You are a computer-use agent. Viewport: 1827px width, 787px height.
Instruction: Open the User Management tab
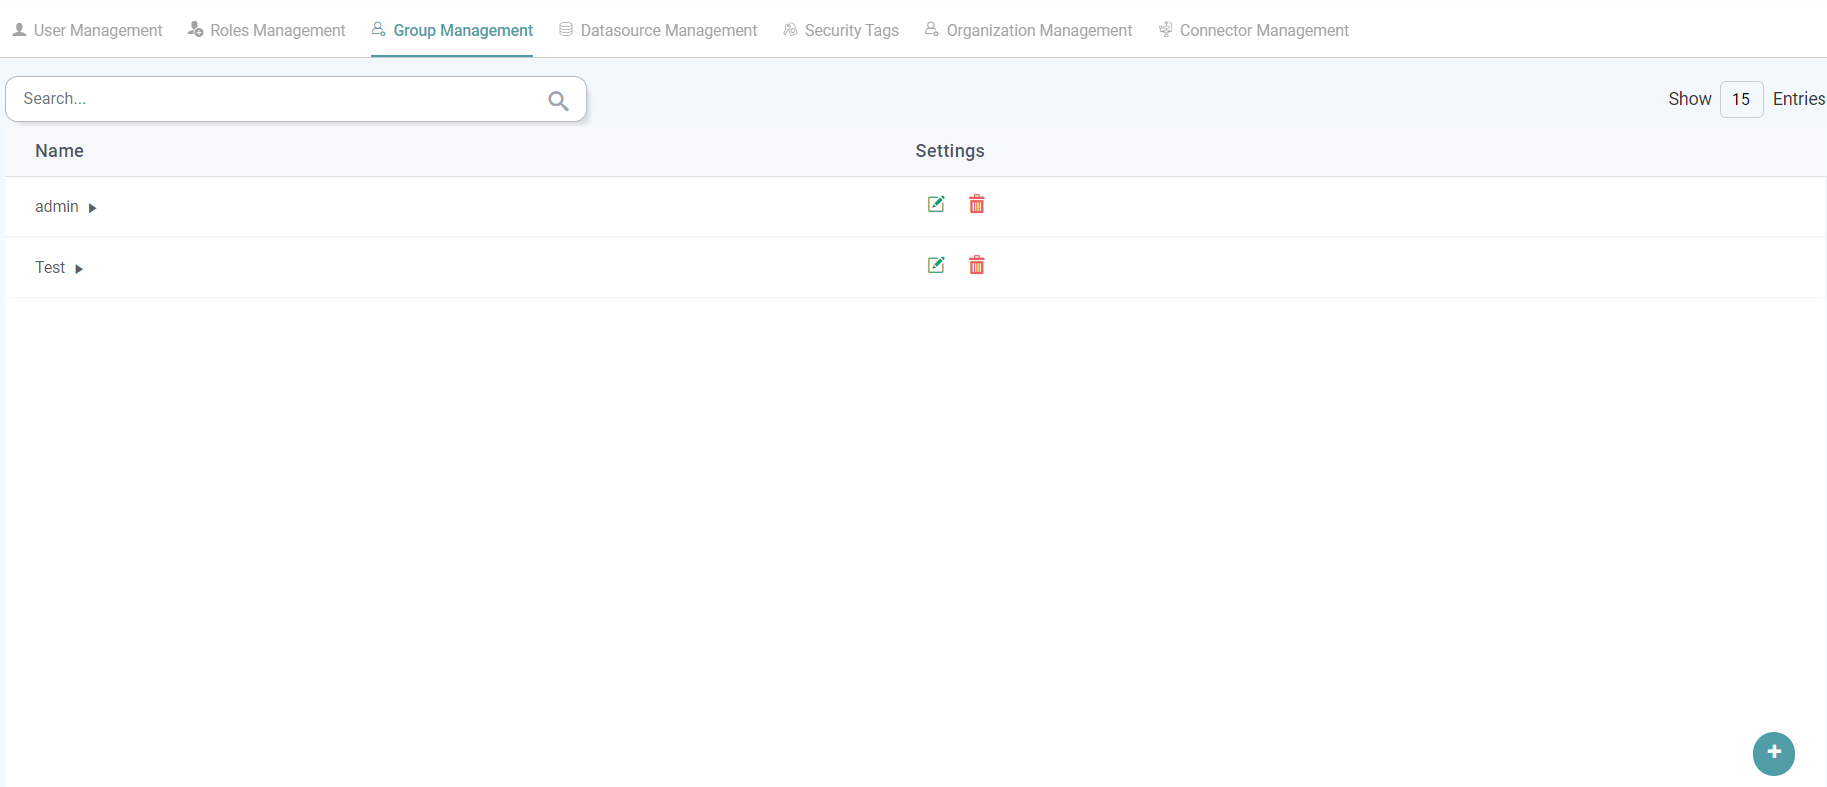88,30
